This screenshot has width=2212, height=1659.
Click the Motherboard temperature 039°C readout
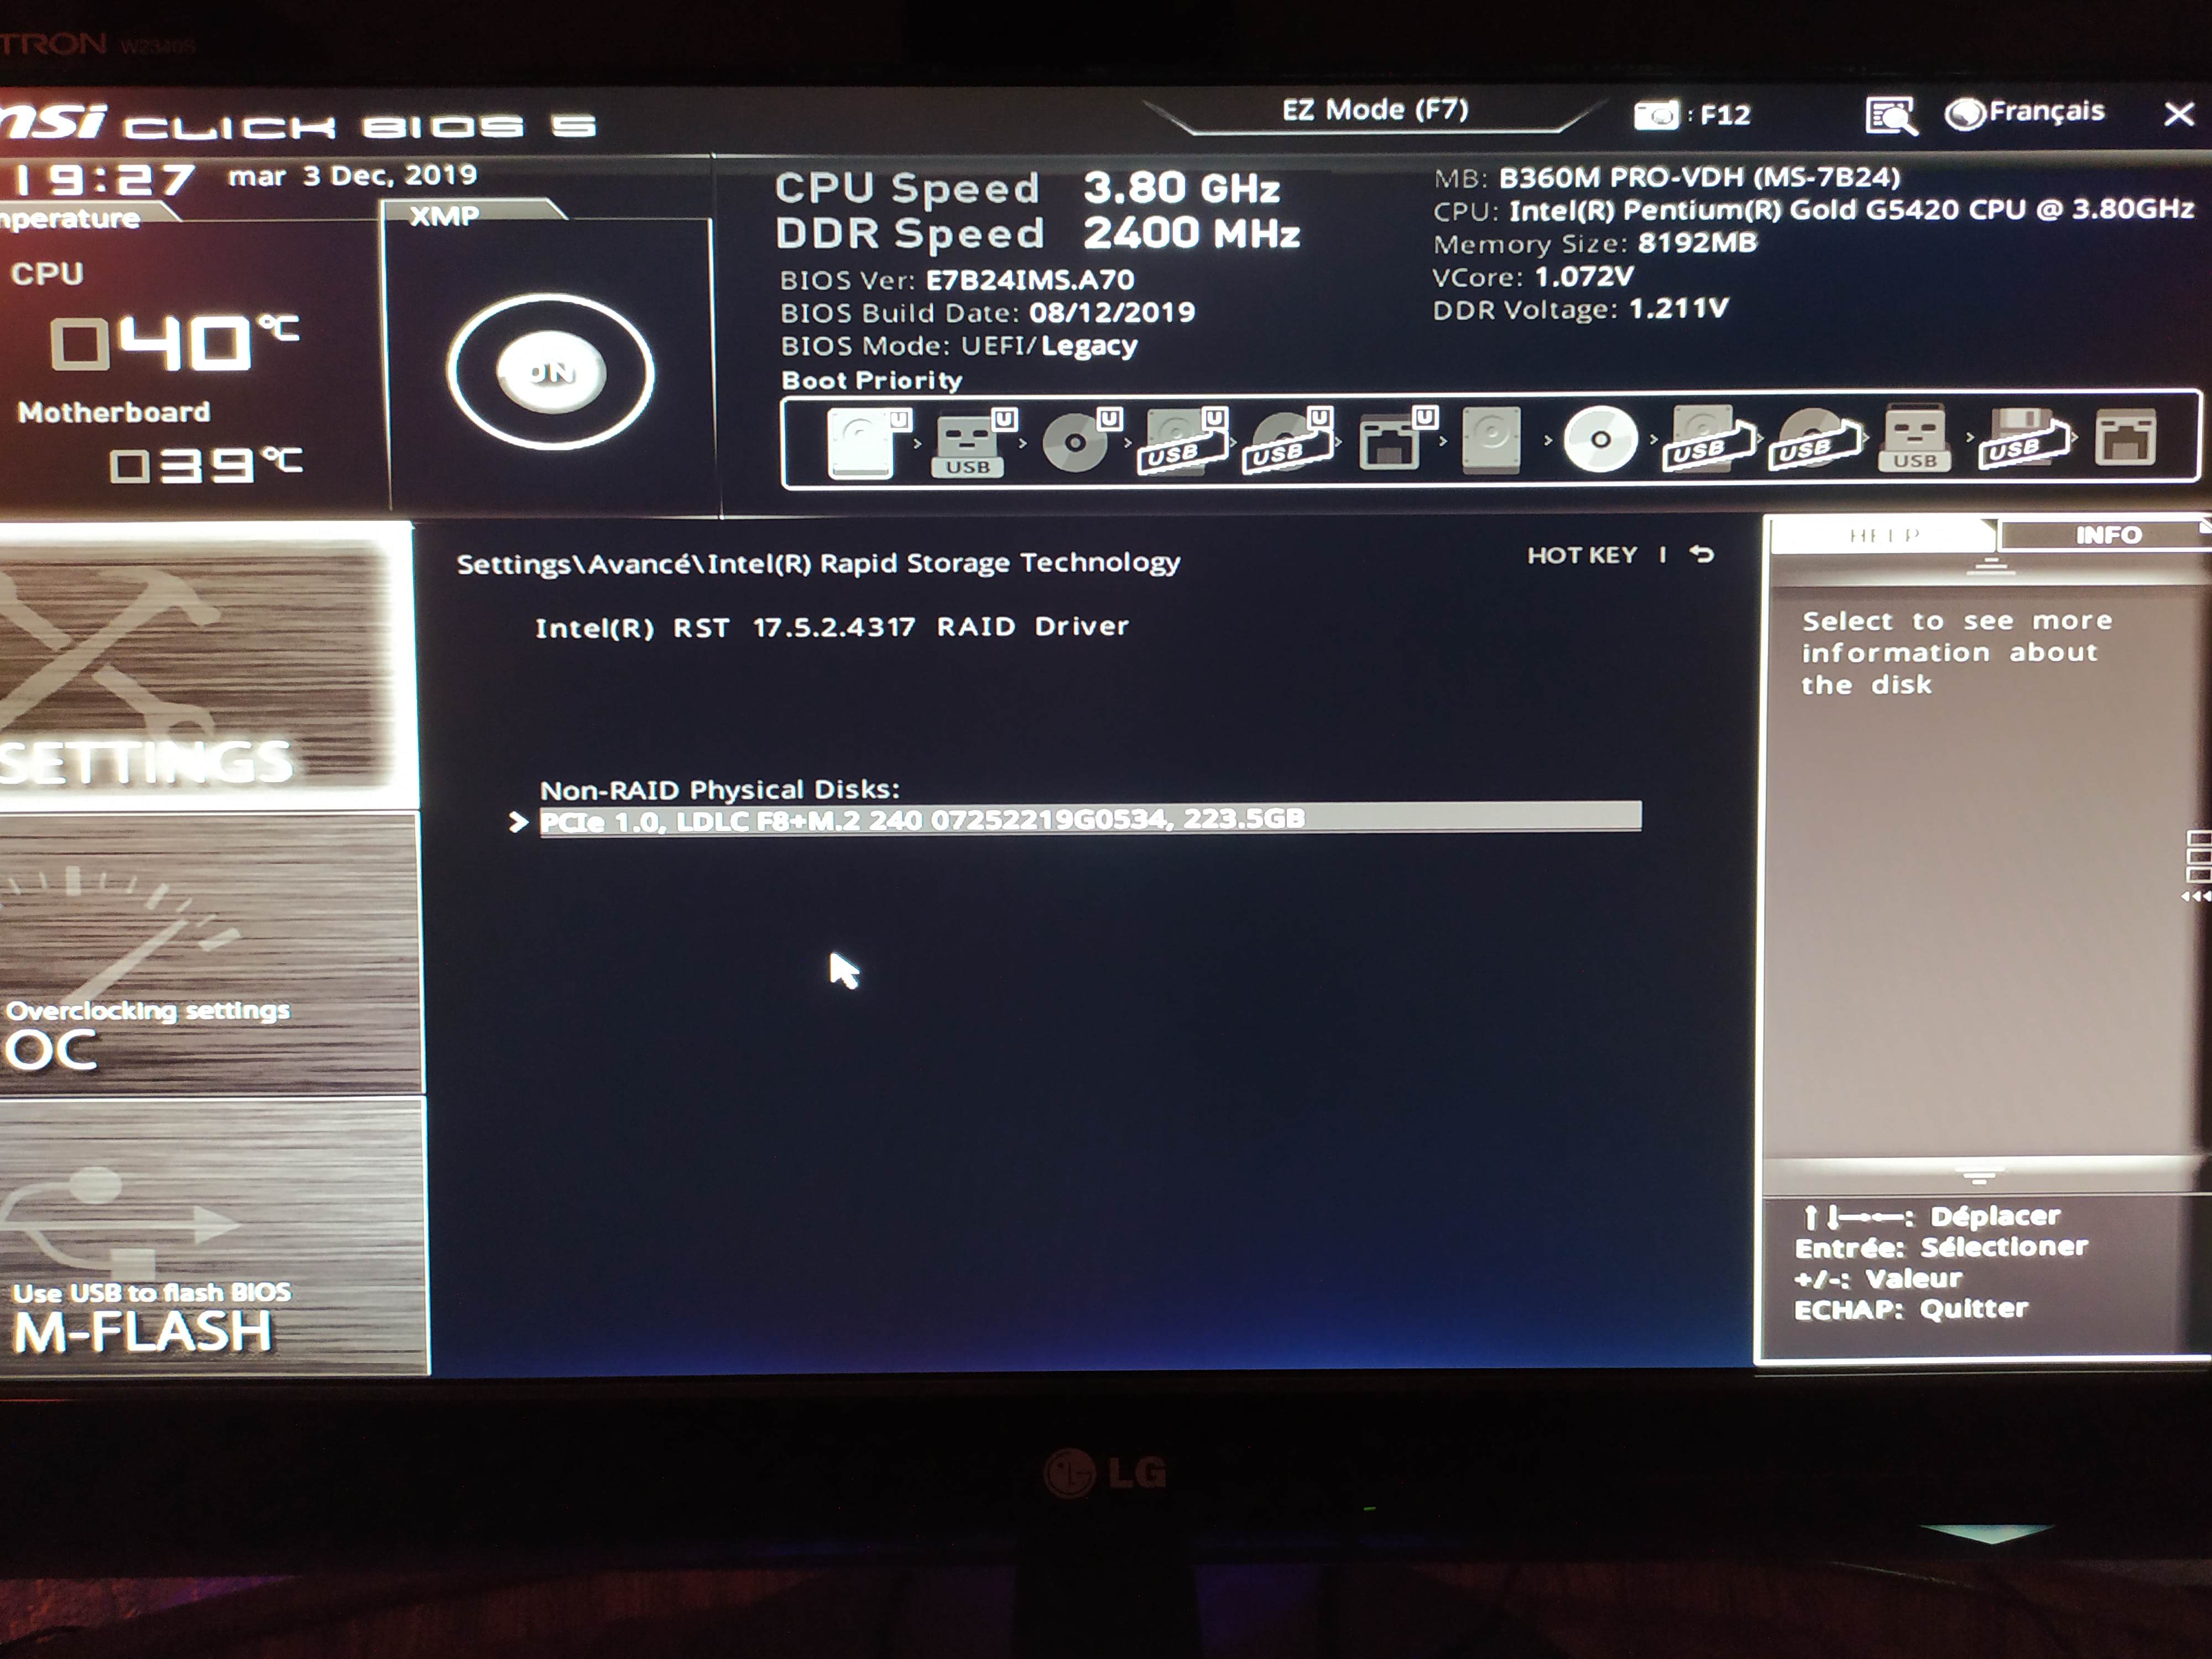206,465
